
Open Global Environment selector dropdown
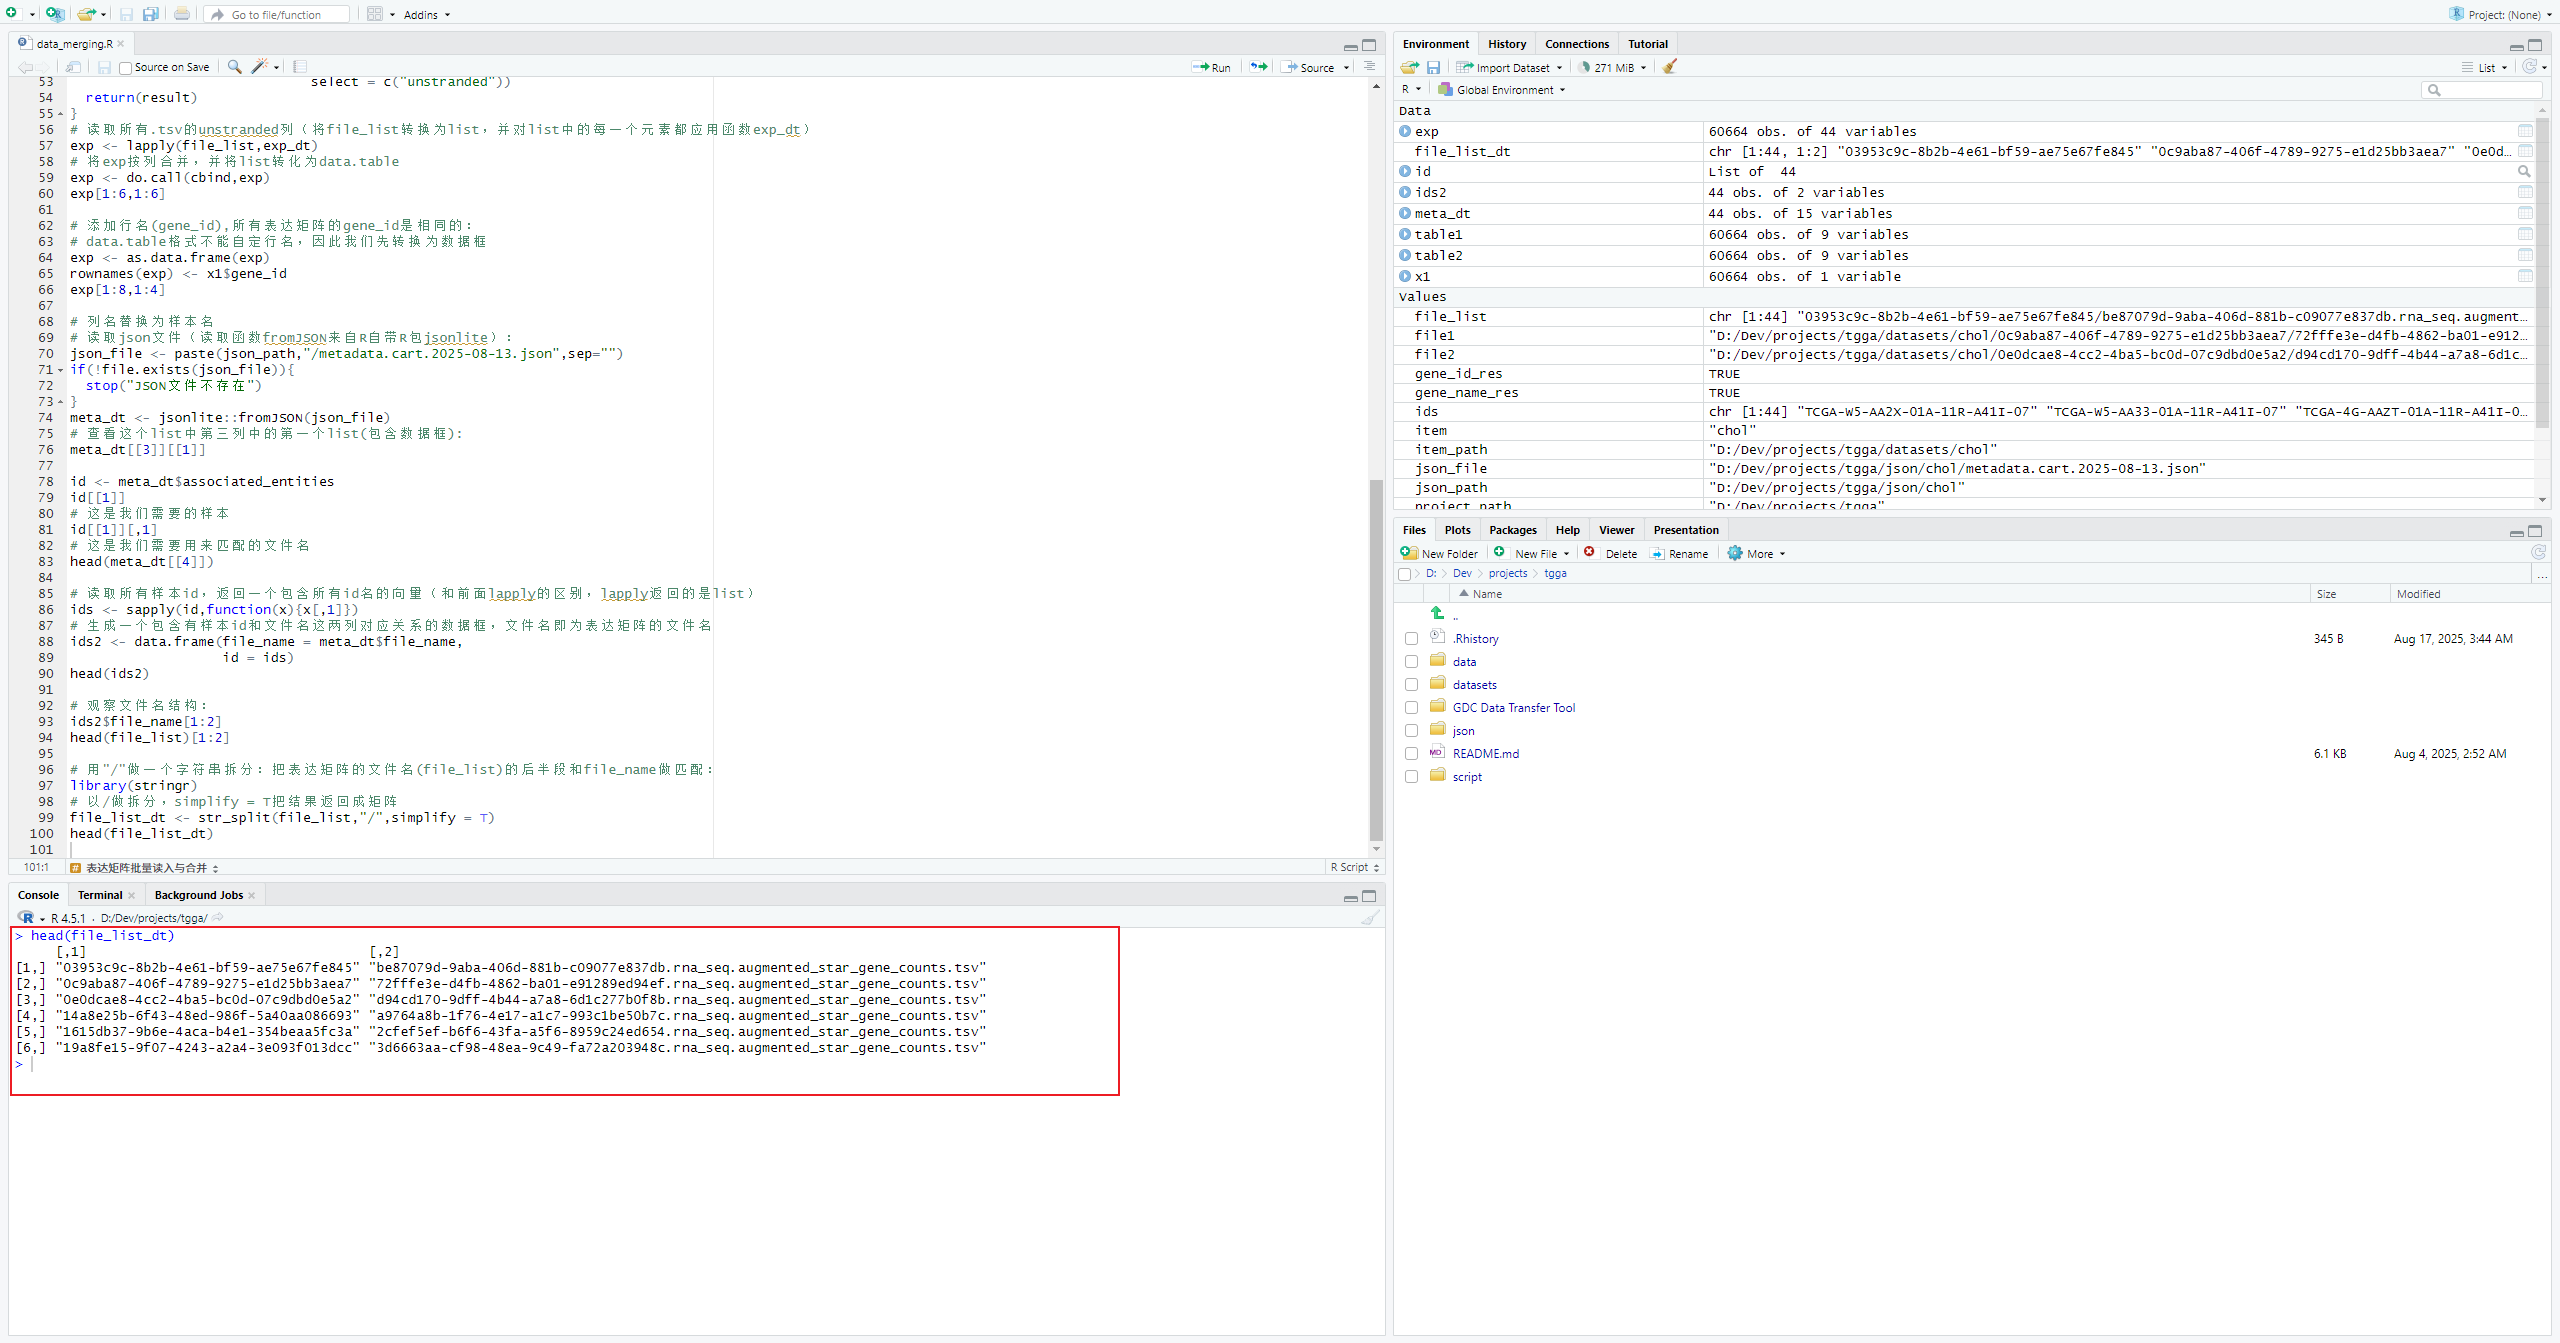click(1501, 89)
